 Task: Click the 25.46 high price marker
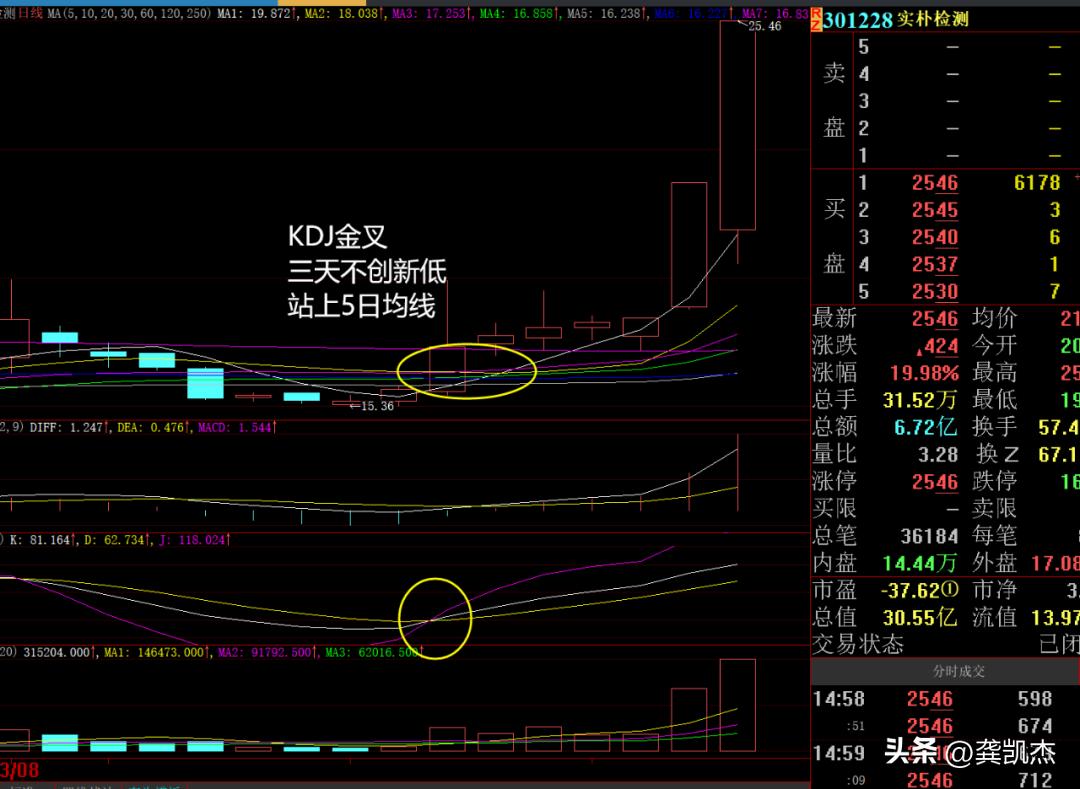pyautogui.click(x=765, y=26)
